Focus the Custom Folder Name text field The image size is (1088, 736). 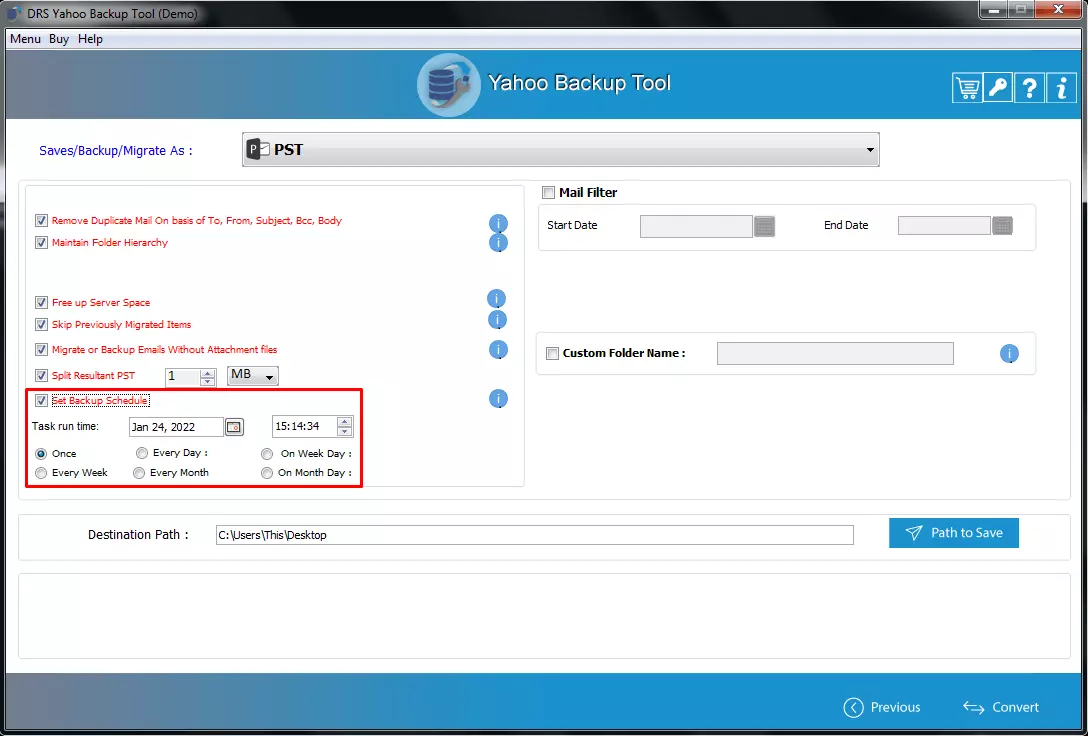(x=835, y=354)
